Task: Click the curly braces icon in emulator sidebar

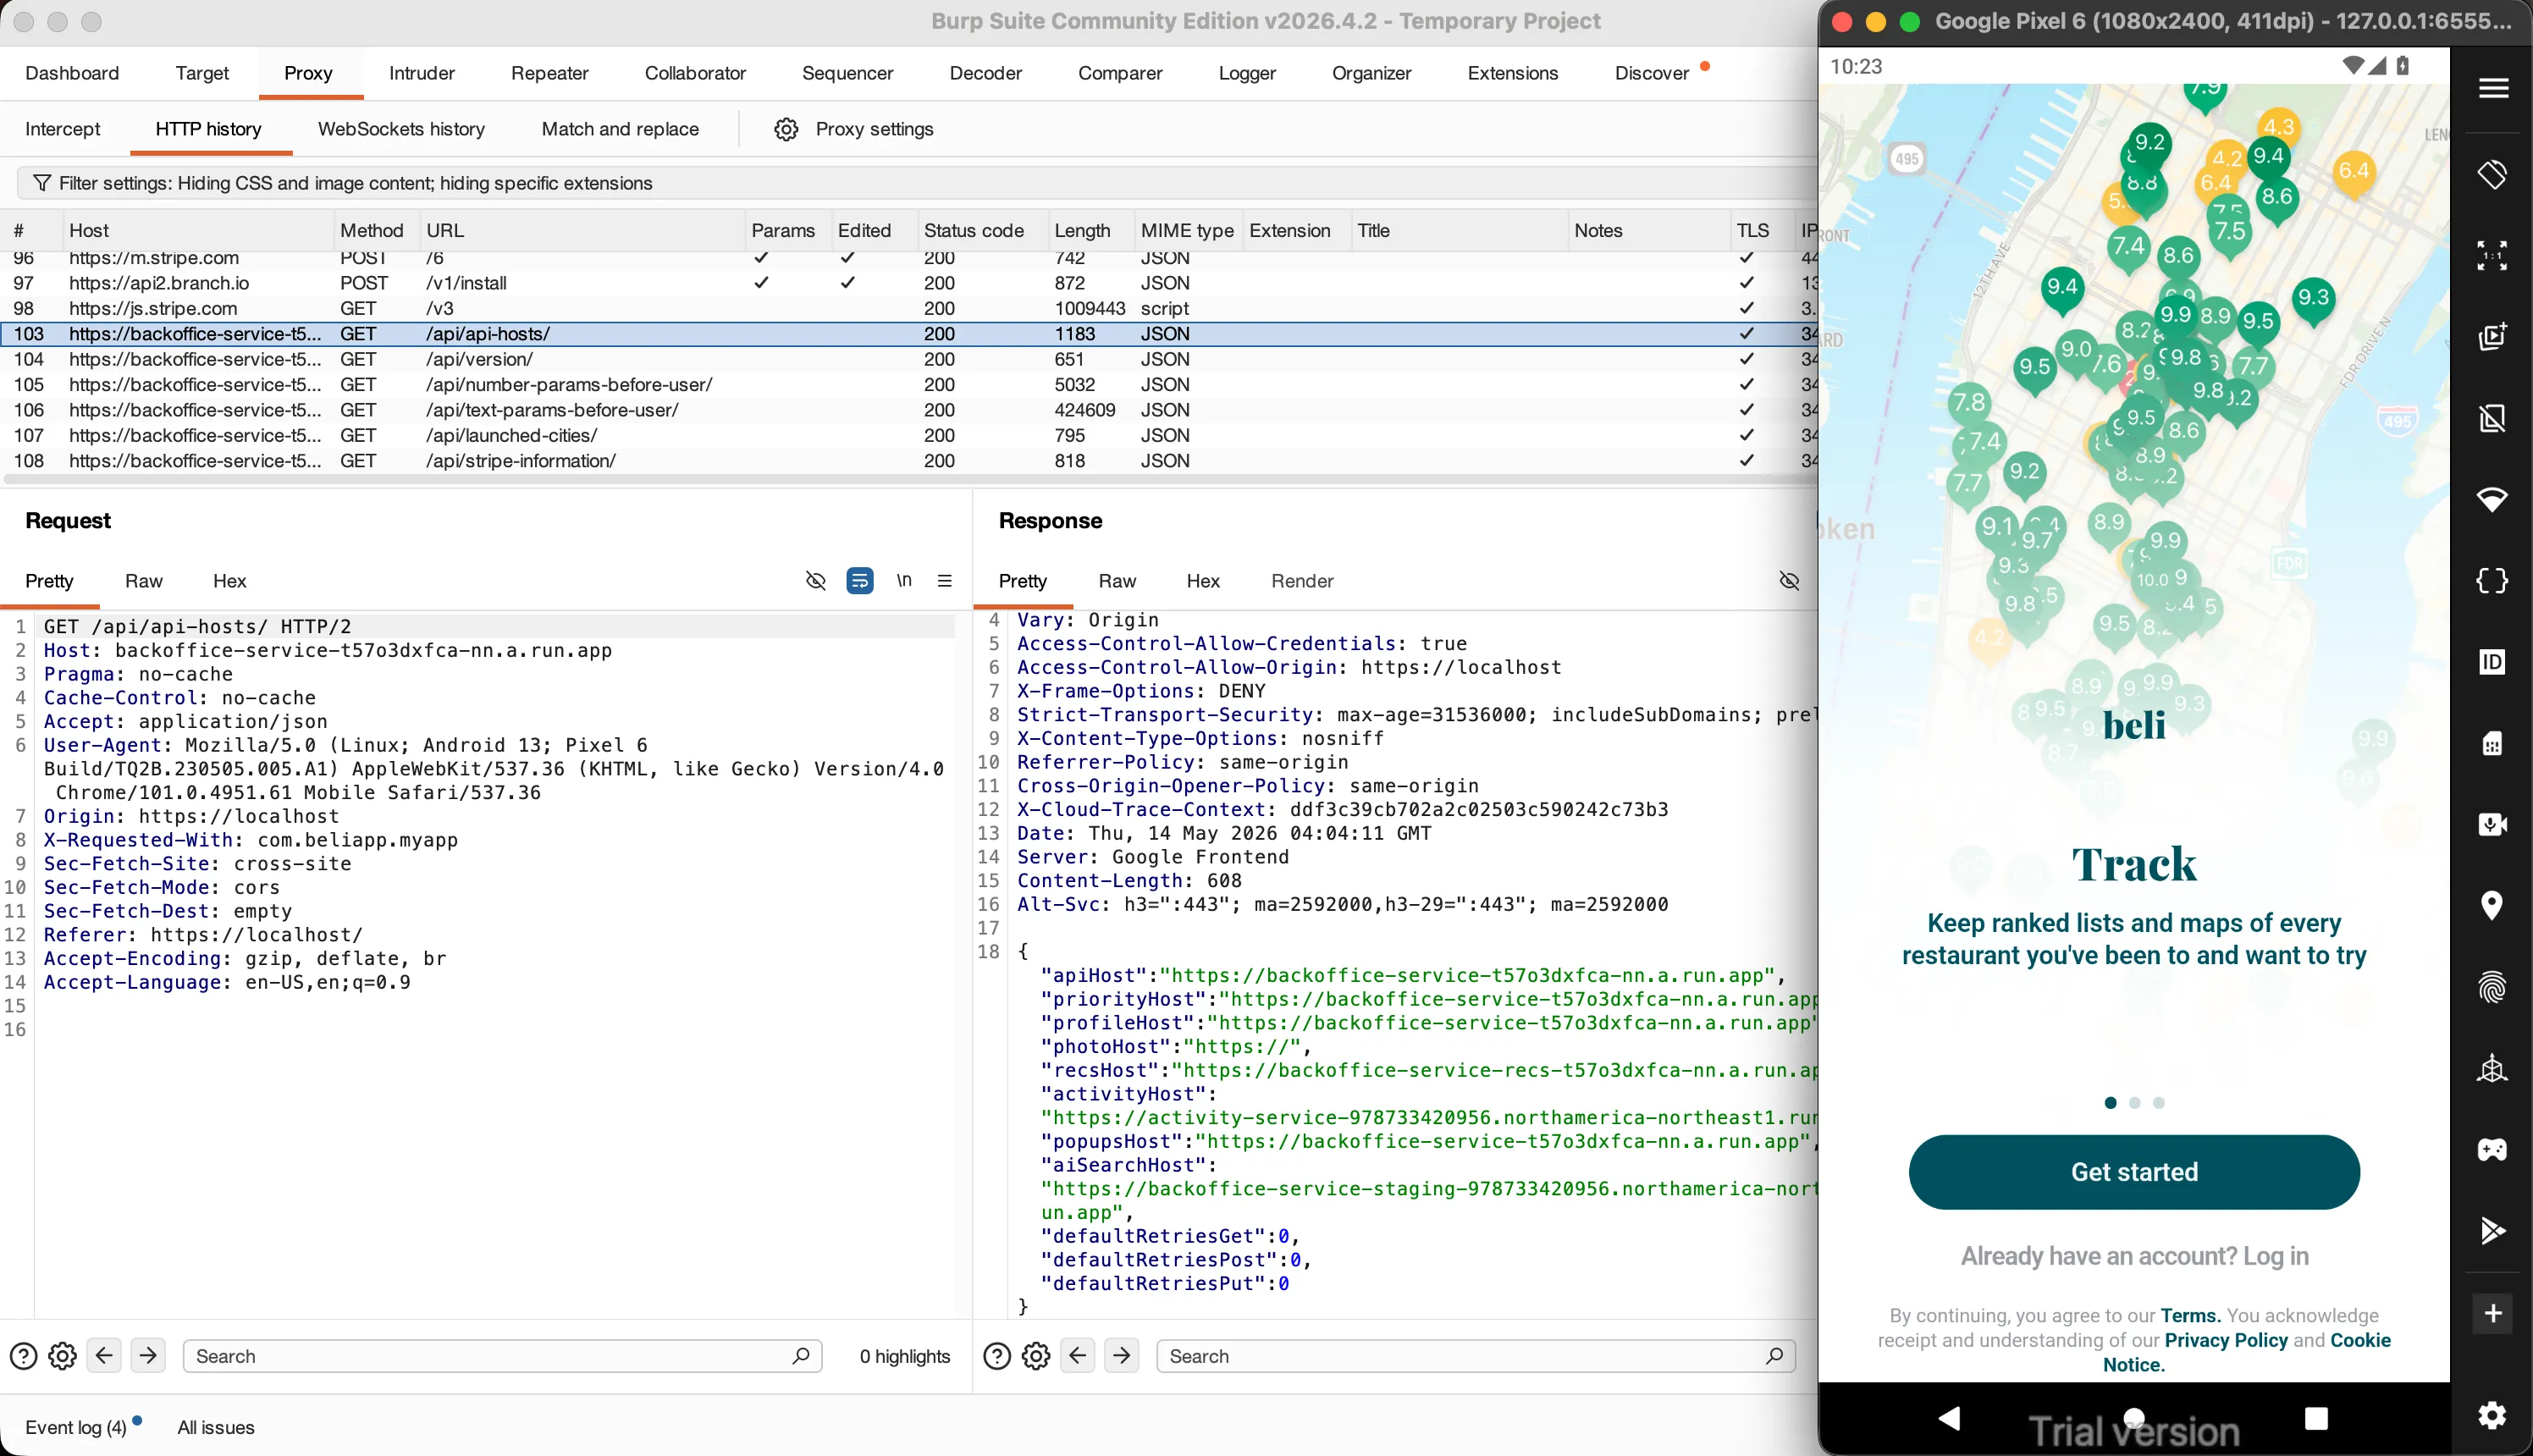Action: [x=2493, y=581]
